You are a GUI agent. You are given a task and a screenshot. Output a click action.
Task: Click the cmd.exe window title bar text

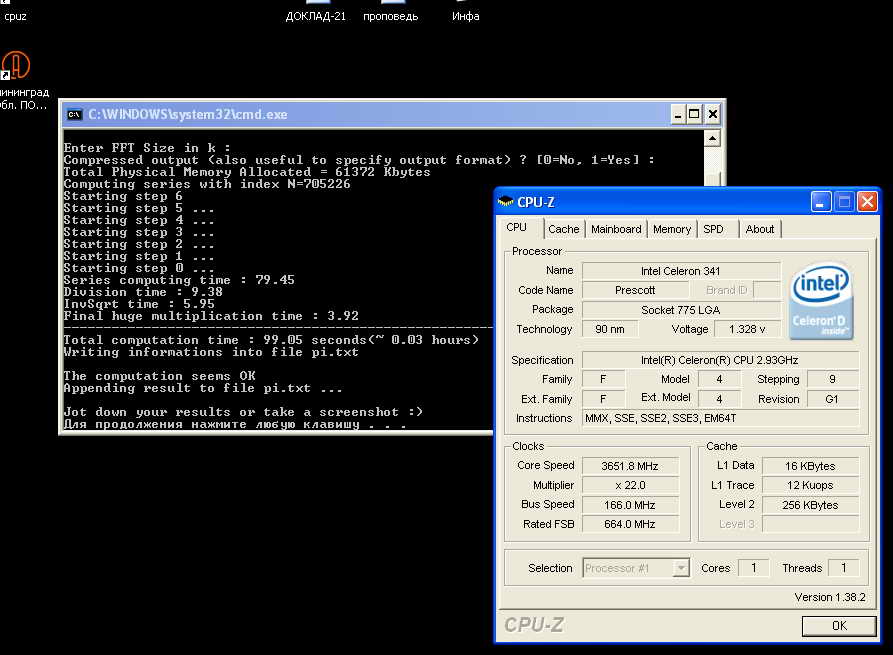pyautogui.click(x=187, y=114)
